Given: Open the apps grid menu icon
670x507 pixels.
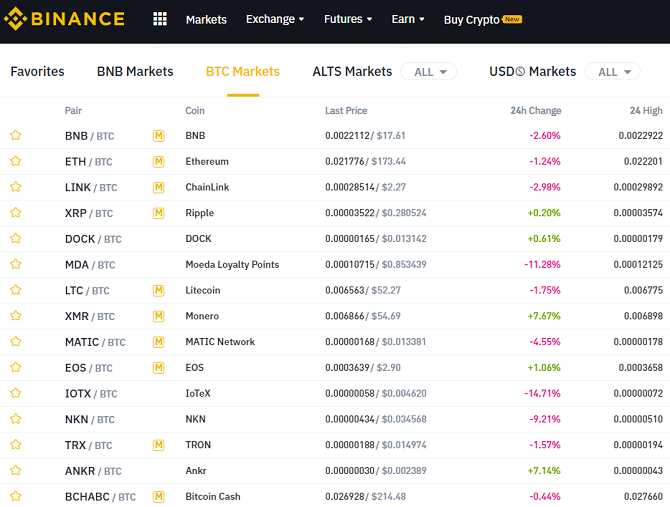Looking at the screenshot, I should tap(160, 19).
